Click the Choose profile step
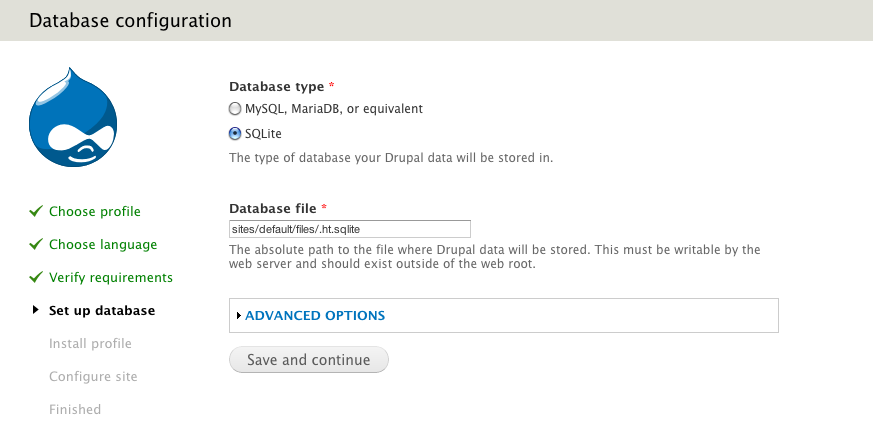This screenshot has width=873, height=429. 95,211
